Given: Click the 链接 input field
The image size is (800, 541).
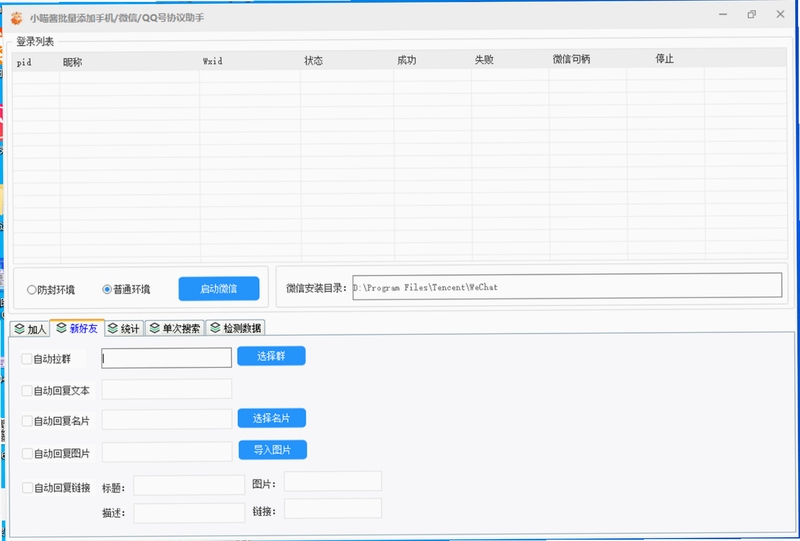Looking at the screenshot, I should (333, 509).
